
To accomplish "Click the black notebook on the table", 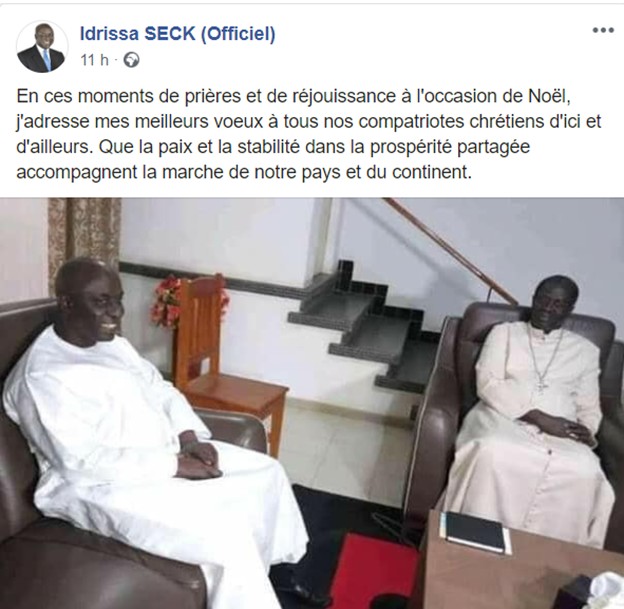I will (475, 532).
